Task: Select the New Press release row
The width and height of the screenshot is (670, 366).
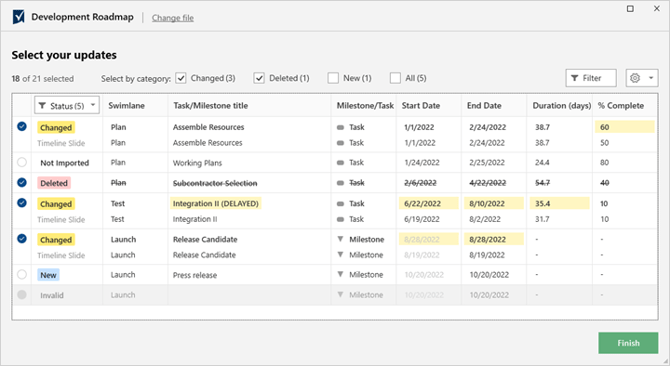Action: 22,274
